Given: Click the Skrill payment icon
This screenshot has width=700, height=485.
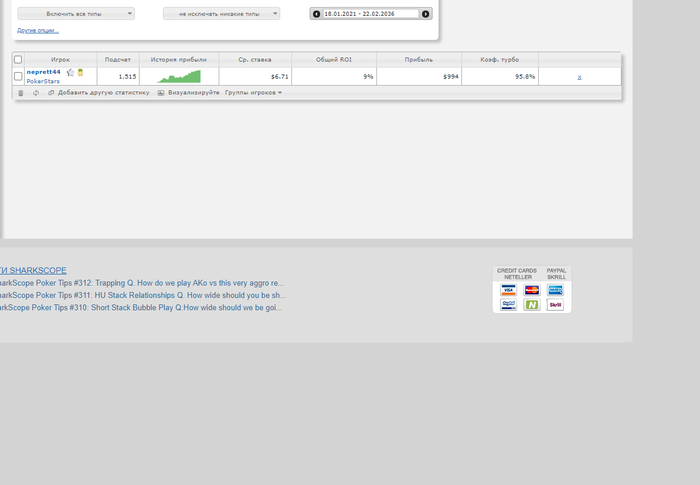Looking at the screenshot, I should pos(555,305).
